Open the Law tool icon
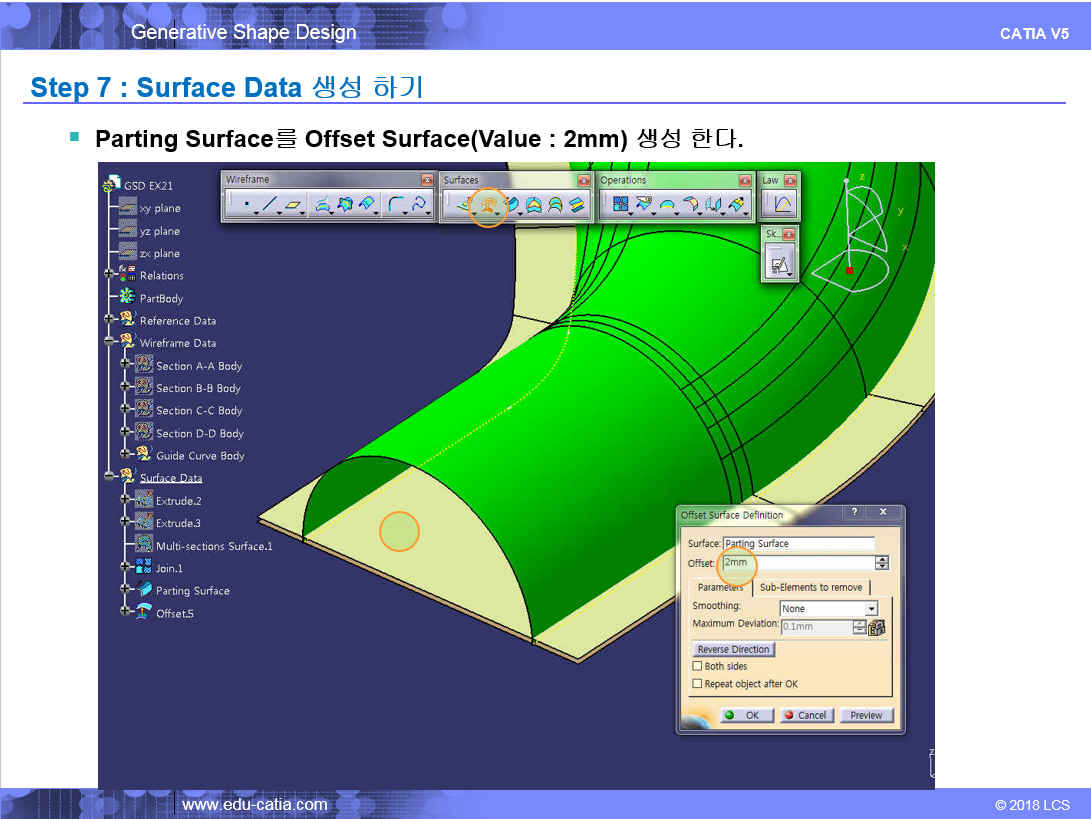Image resolution: width=1091 pixels, height=819 pixels. click(x=781, y=205)
